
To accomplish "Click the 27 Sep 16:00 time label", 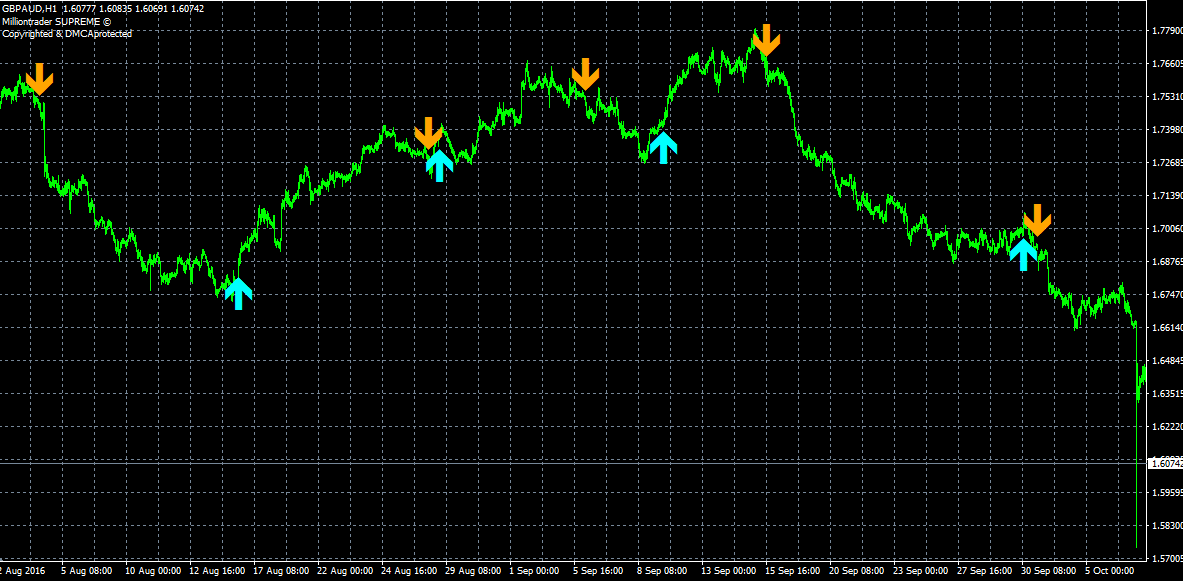I will (987, 571).
